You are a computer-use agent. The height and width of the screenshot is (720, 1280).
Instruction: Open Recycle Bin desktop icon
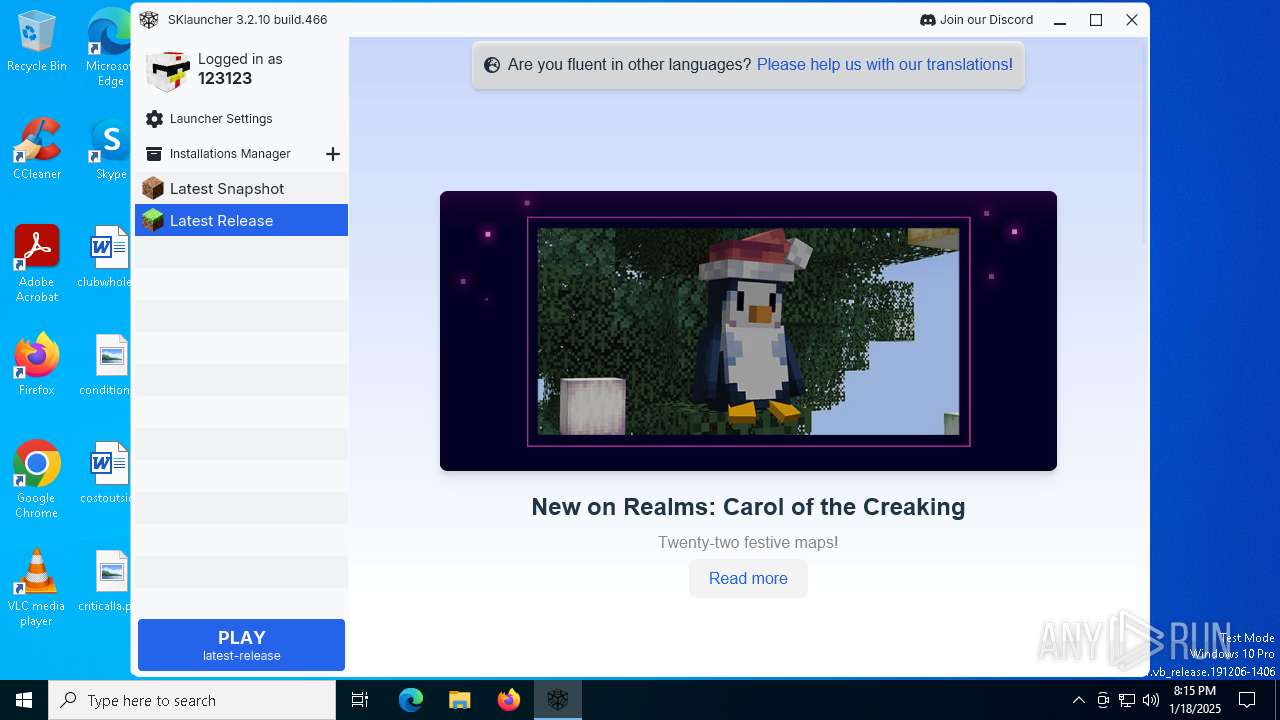[x=37, y=42]
